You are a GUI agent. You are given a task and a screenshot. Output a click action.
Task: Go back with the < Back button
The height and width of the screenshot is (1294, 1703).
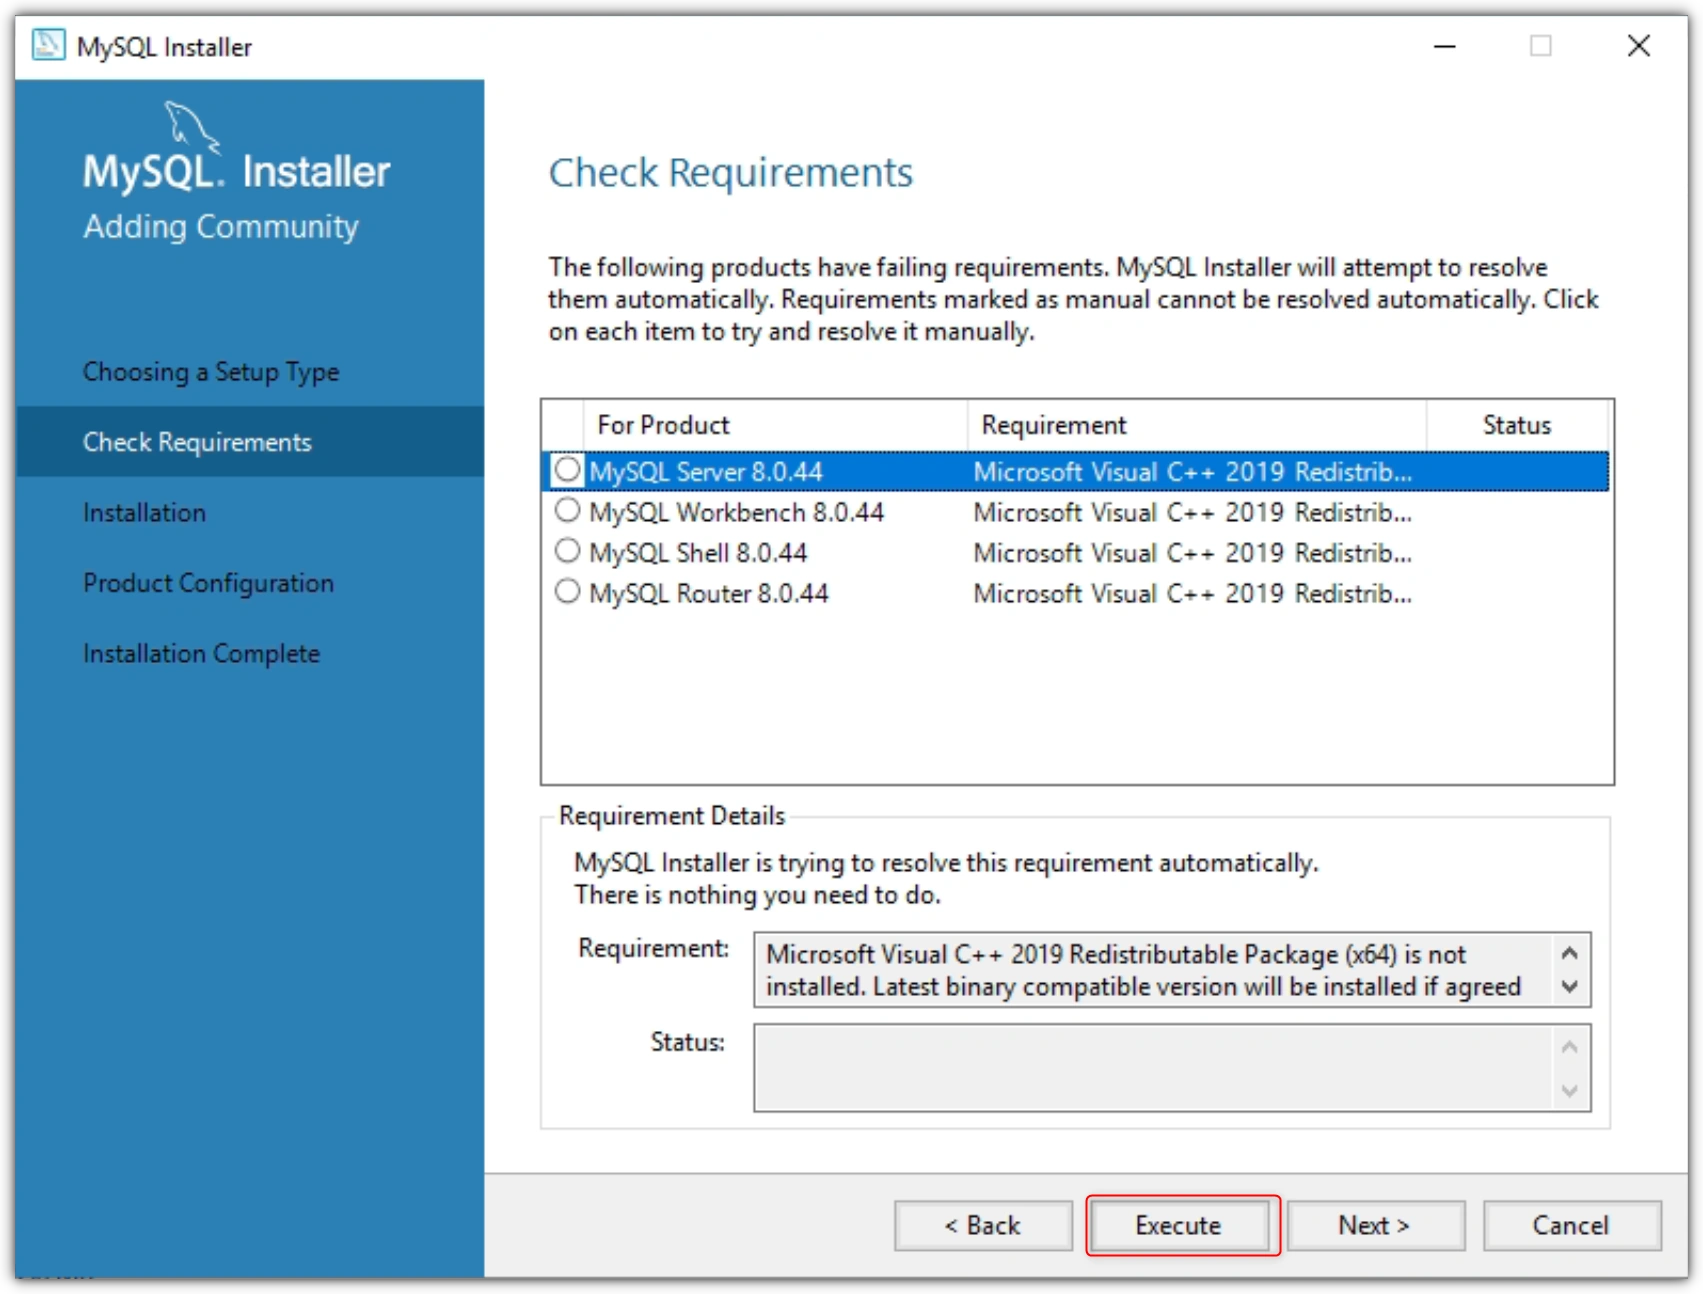pyautogui.click(x=983, y=1225)
